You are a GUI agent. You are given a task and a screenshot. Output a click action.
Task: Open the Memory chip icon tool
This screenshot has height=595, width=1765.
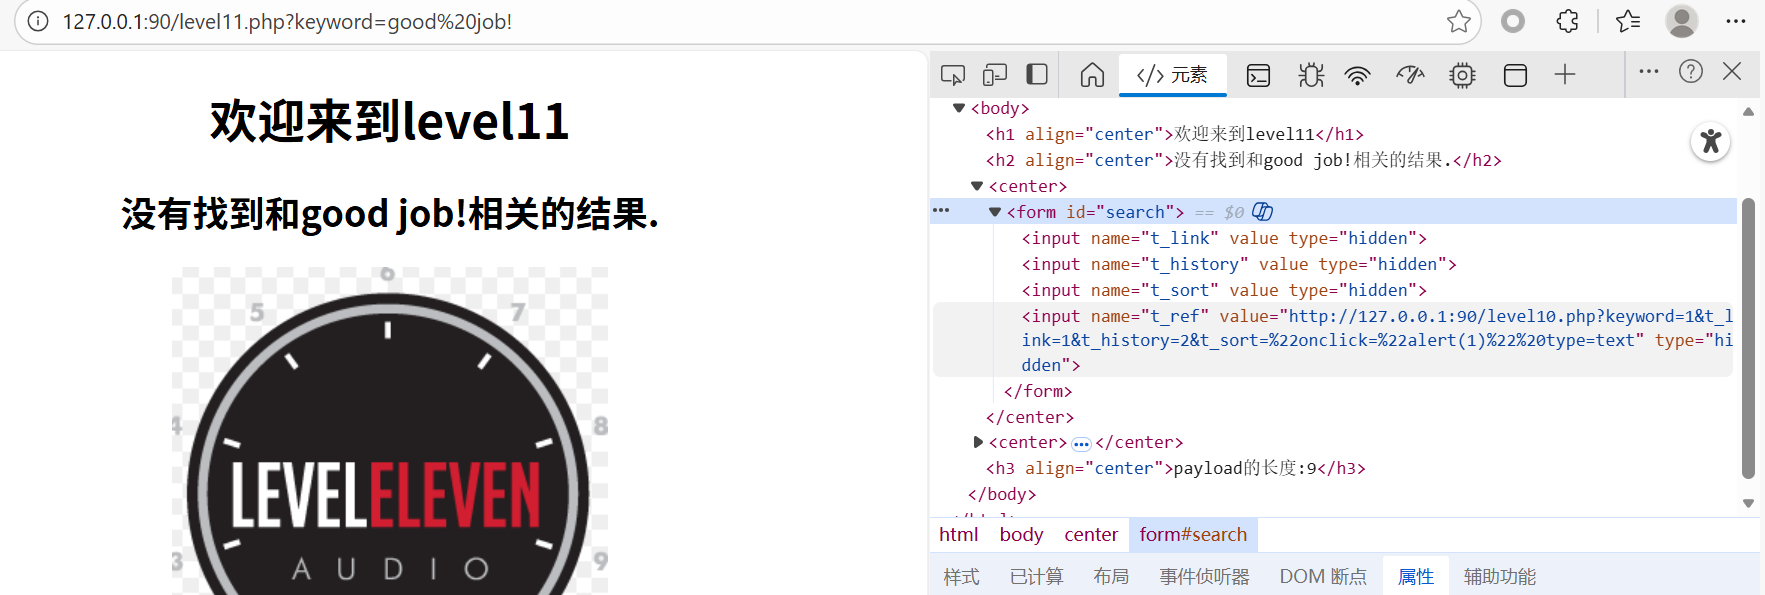tap(1462, 75)
